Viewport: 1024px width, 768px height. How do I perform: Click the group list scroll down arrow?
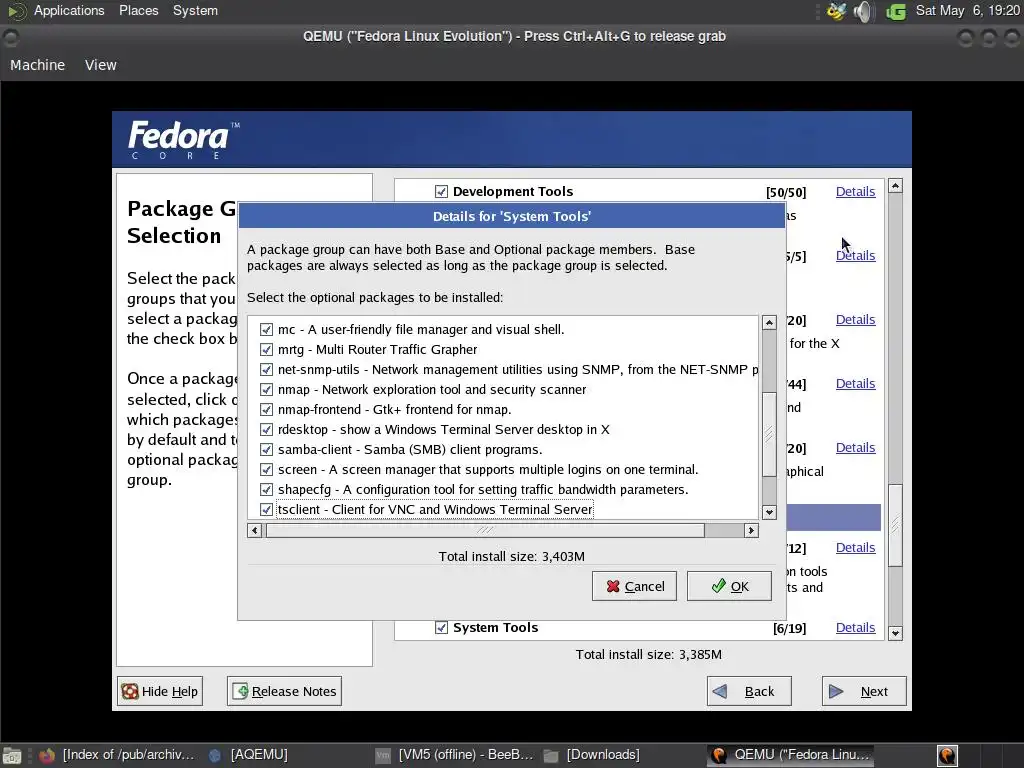[895, 633]
